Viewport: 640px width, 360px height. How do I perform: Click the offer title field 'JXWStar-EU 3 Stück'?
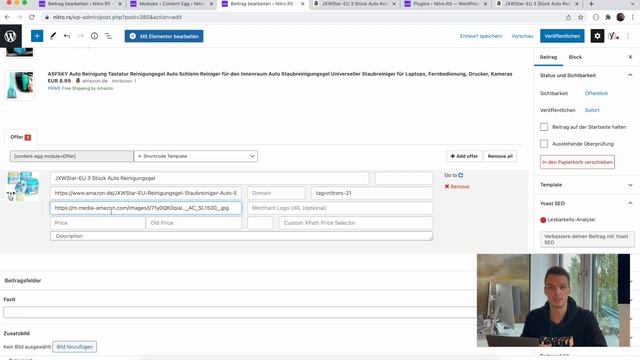point(209,178)
